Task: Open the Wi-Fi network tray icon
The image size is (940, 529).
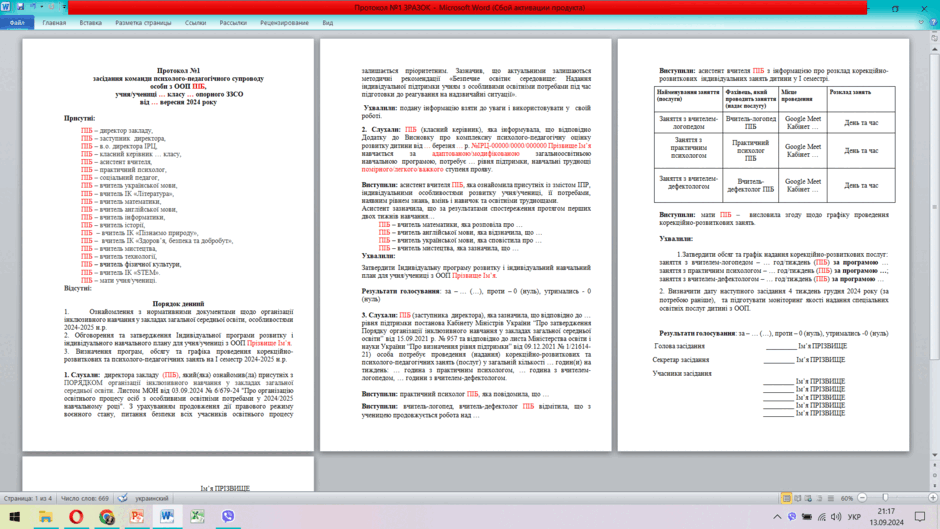Action: 822,516
